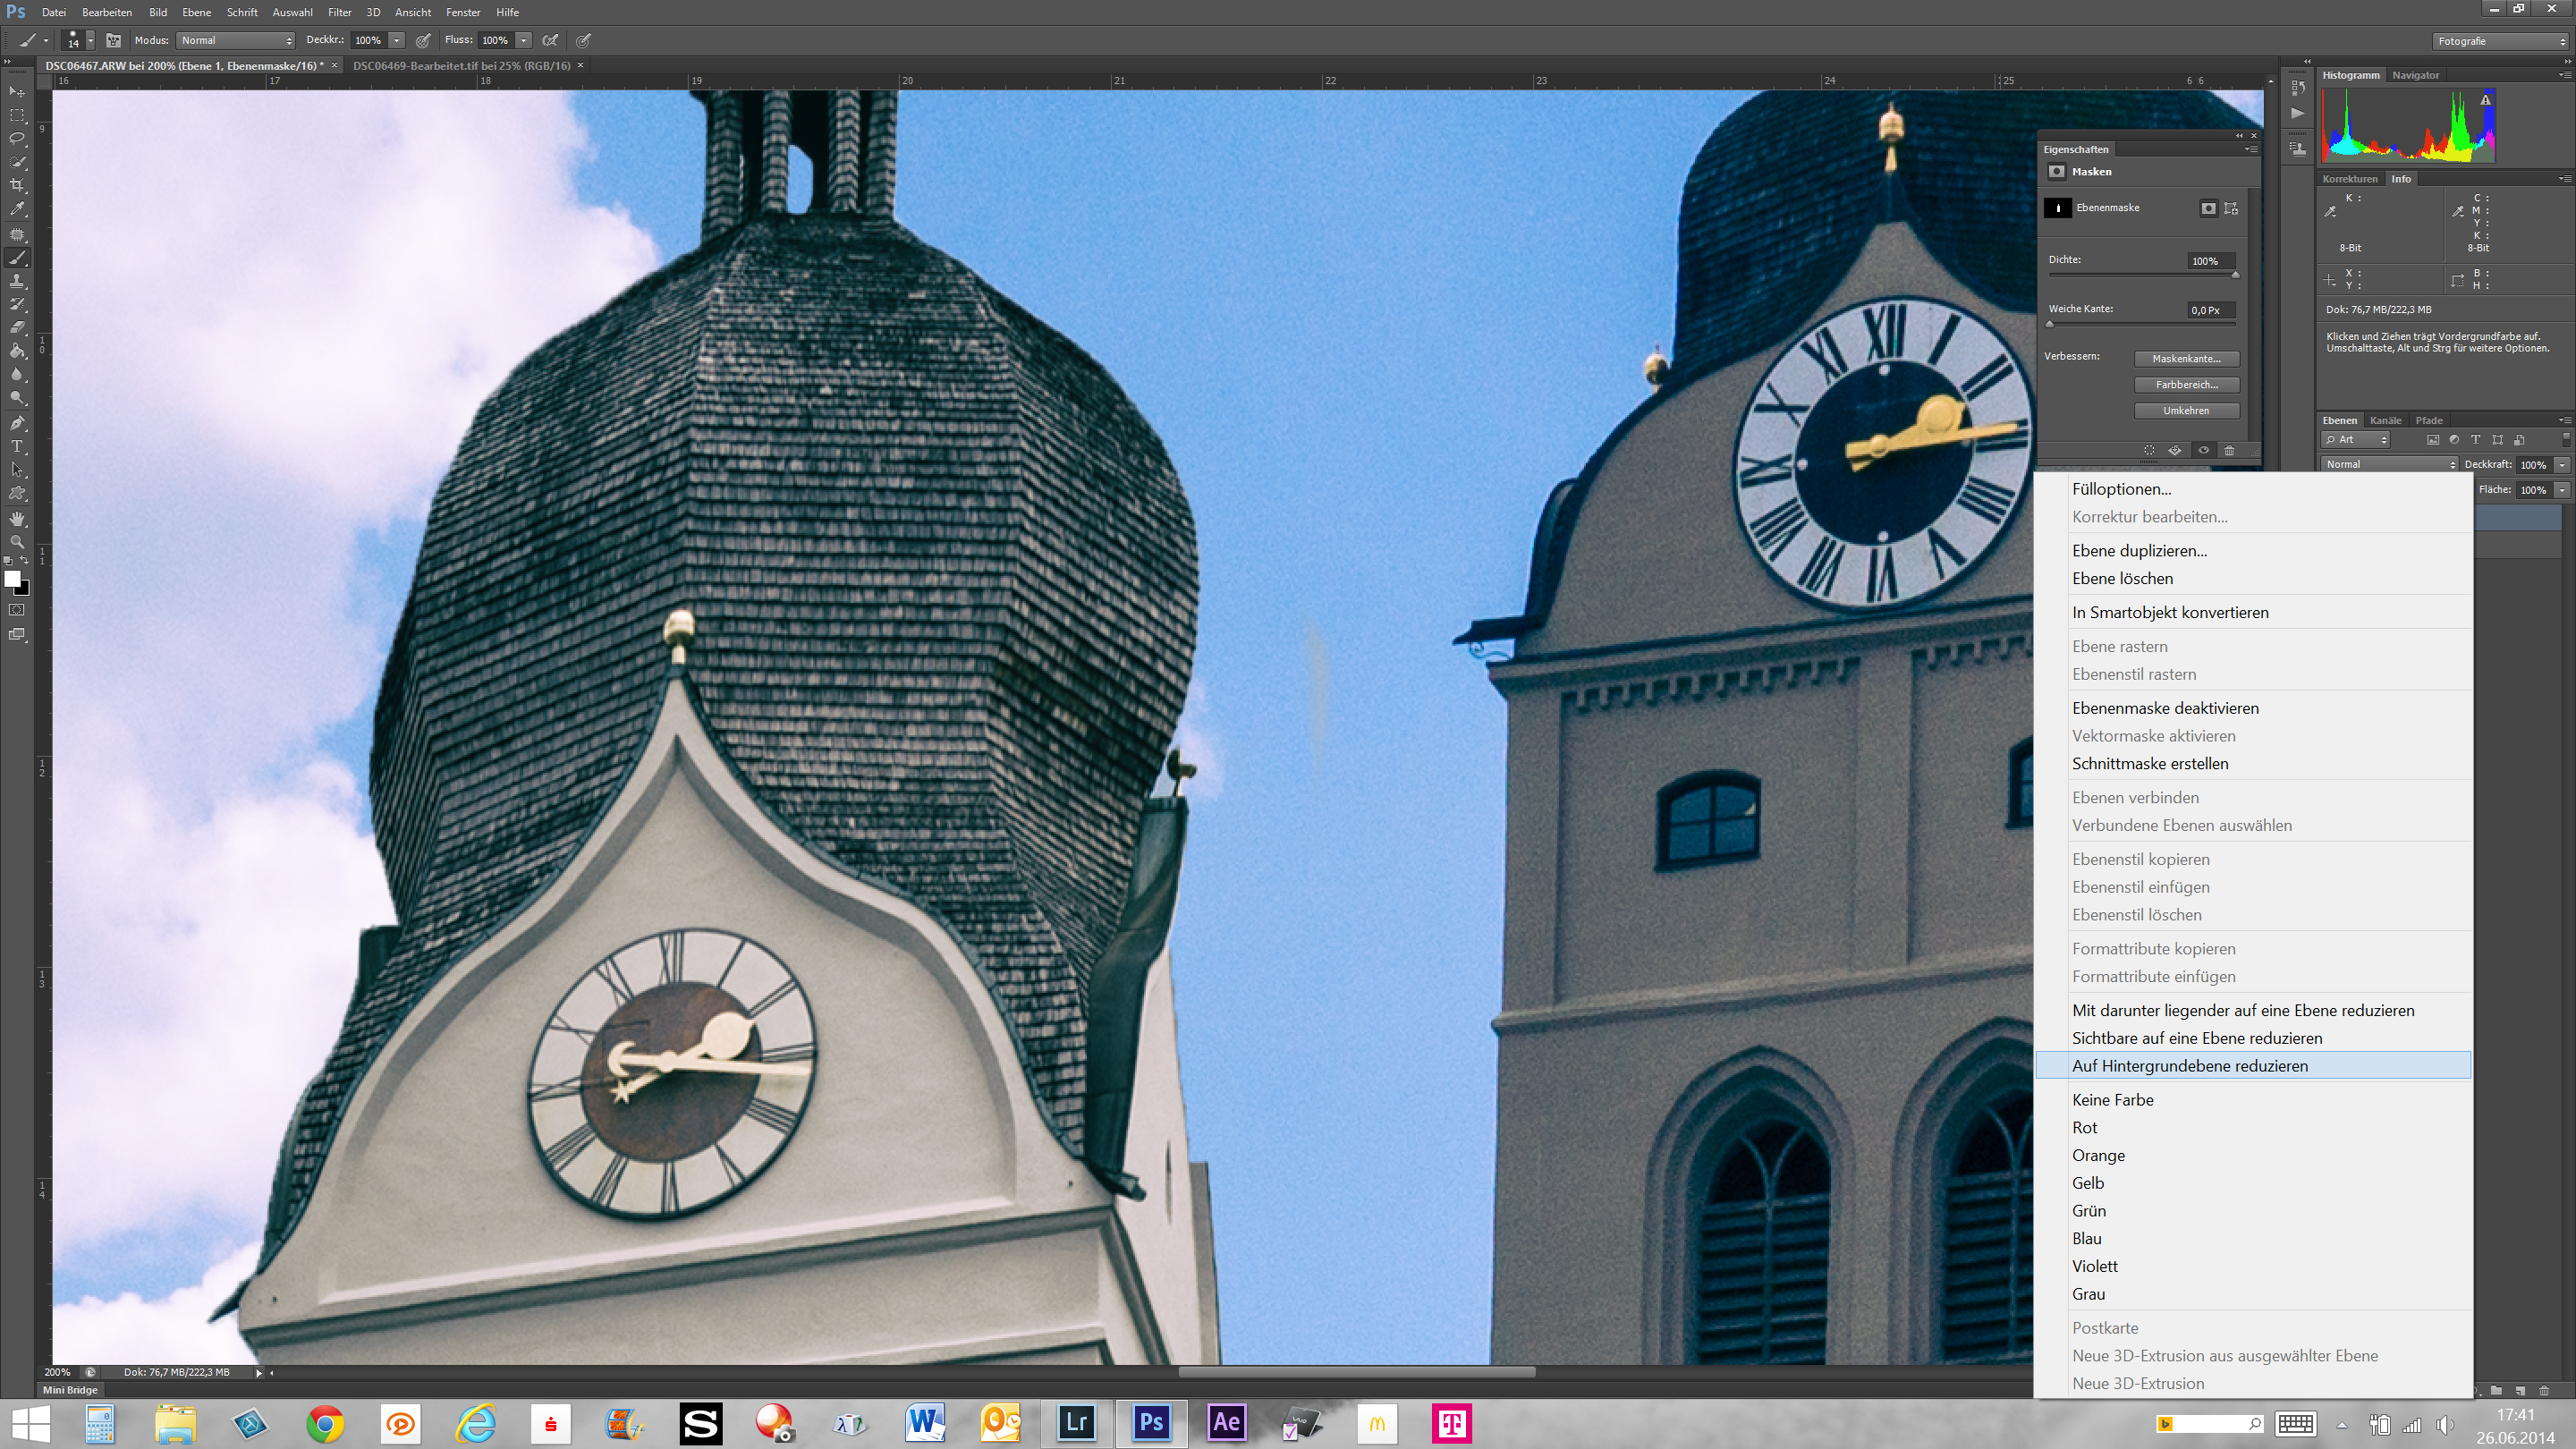This screenshot has width=2576, height=1449.
Task: Open the Deckkr. opacity arrow
Action: [397, 41]
